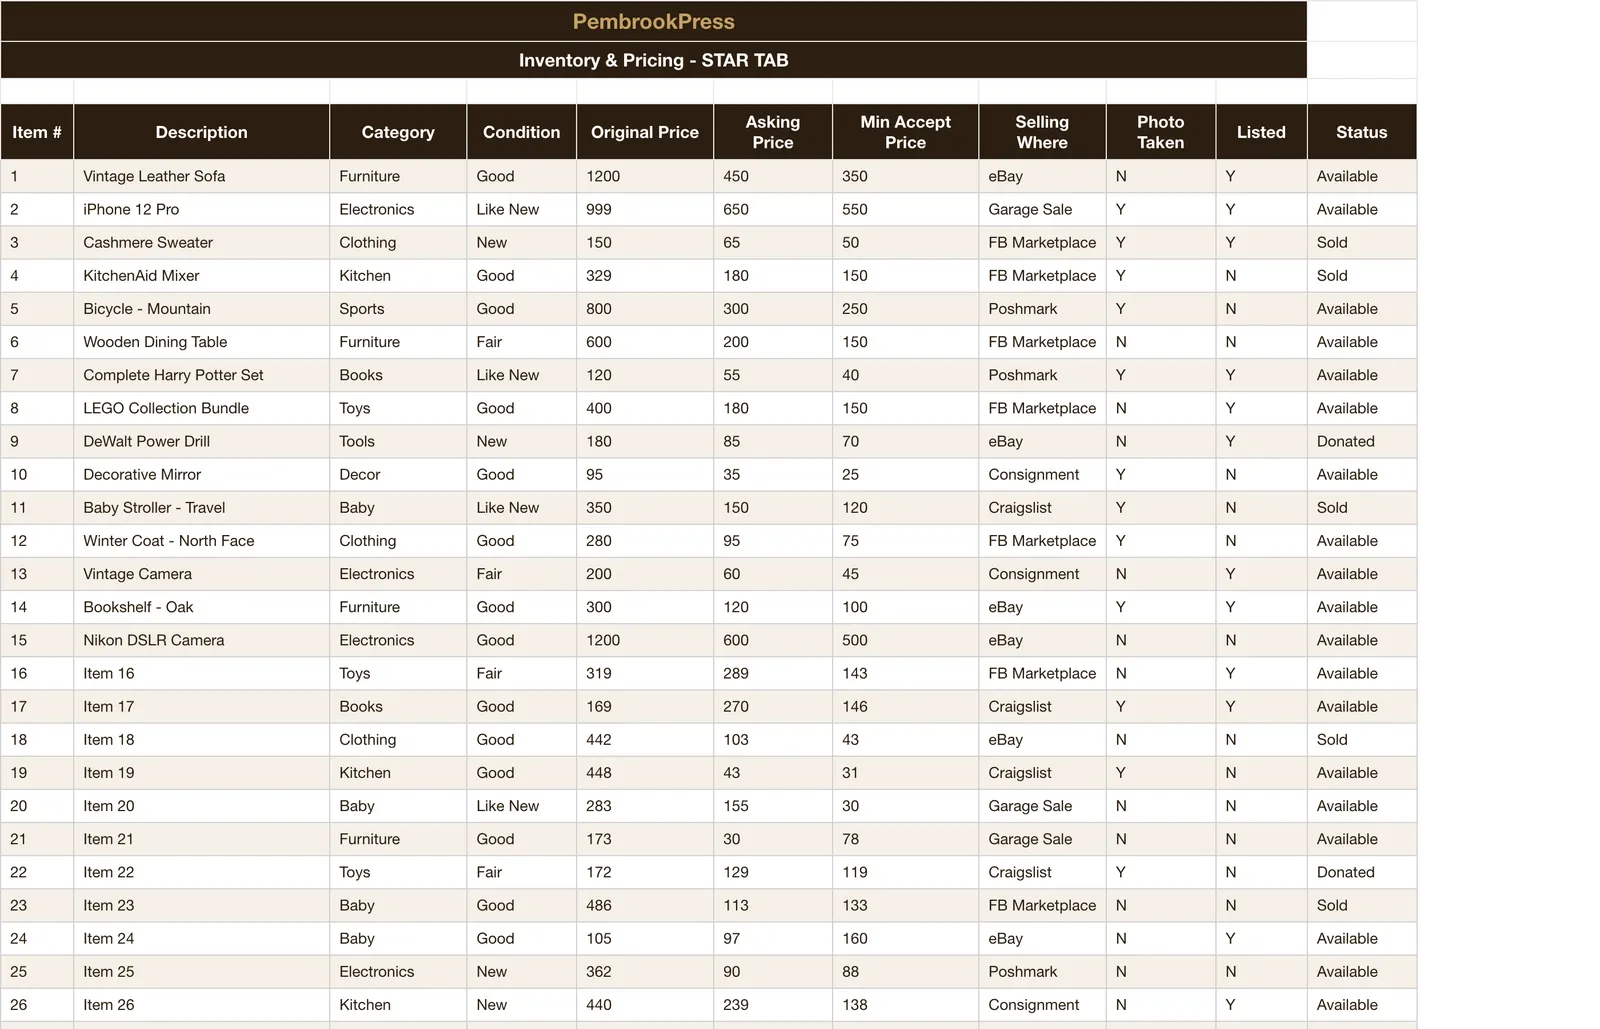1600x1029 pixels.
Task: Click Poshmark cell for Bicycle - Mountain
Action: tap(1042, 308)
